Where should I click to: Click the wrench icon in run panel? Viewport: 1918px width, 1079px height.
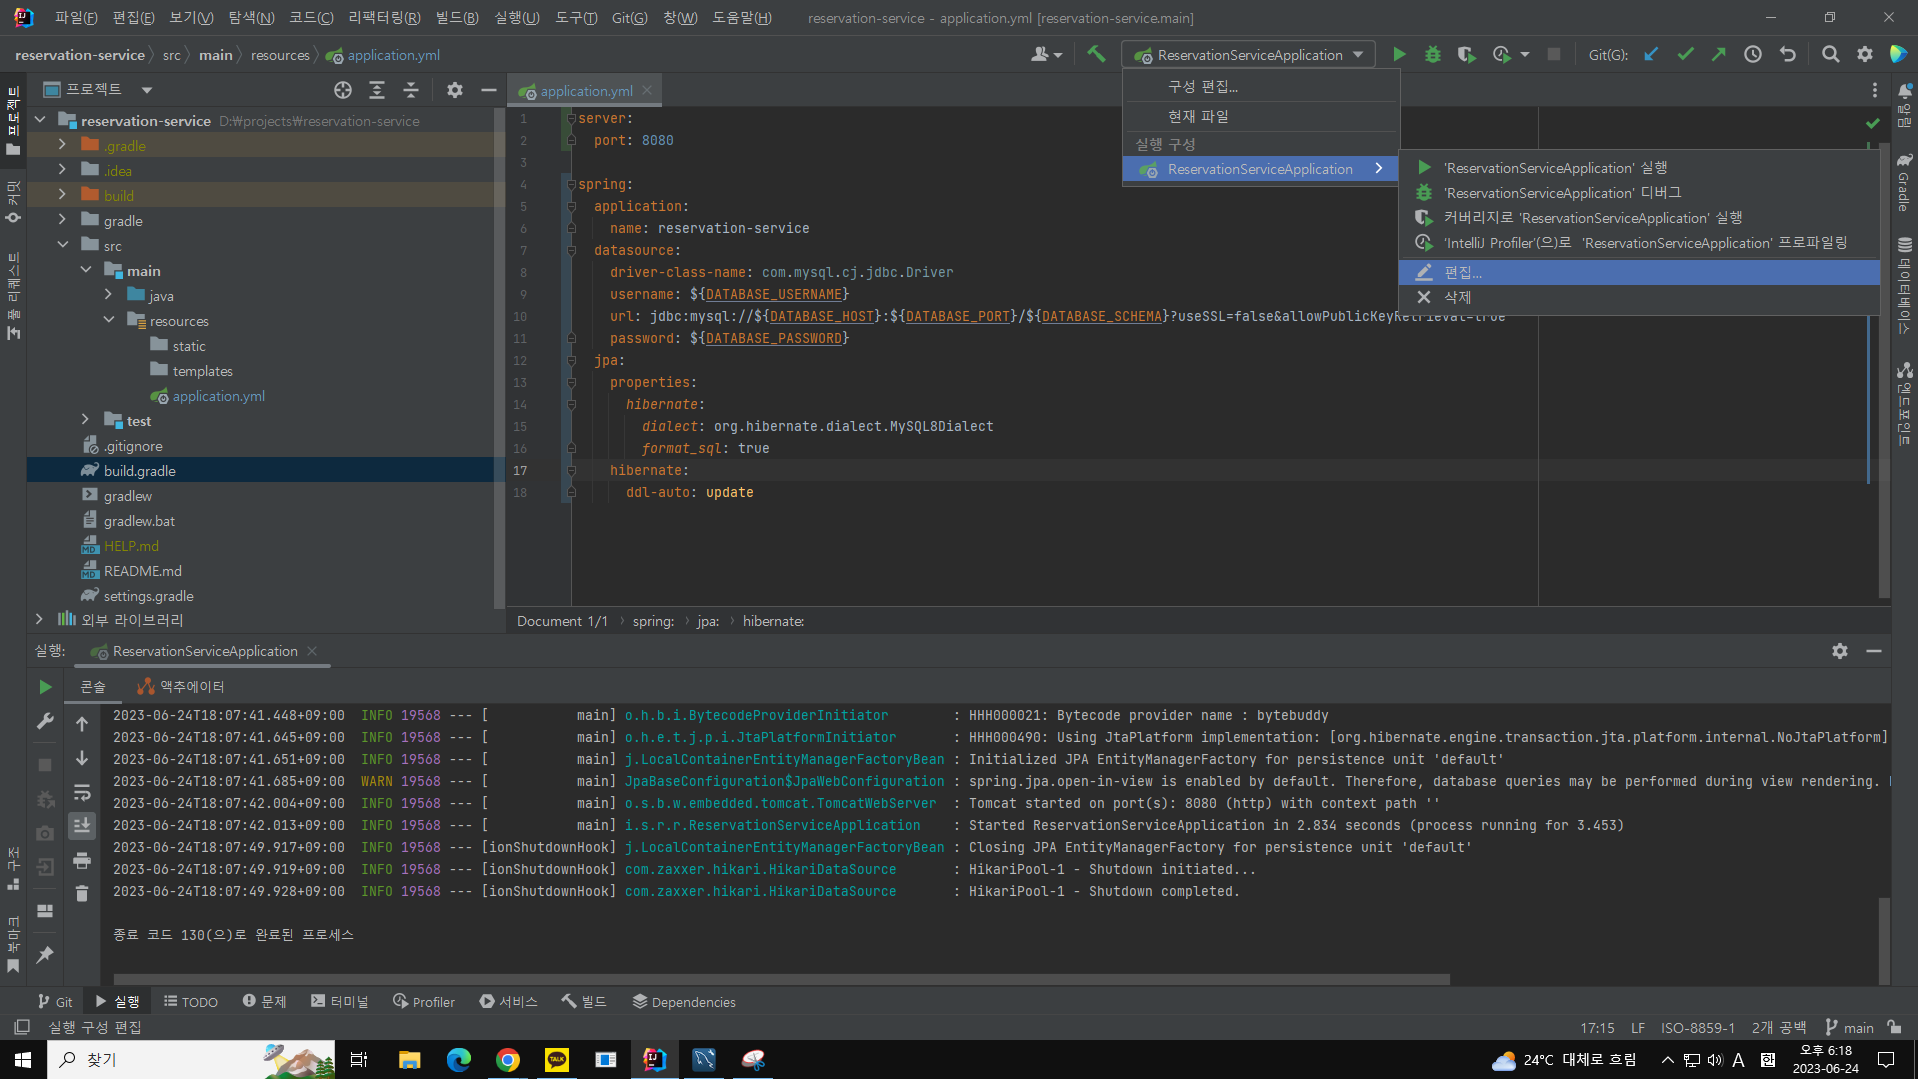tap(45, 722)
